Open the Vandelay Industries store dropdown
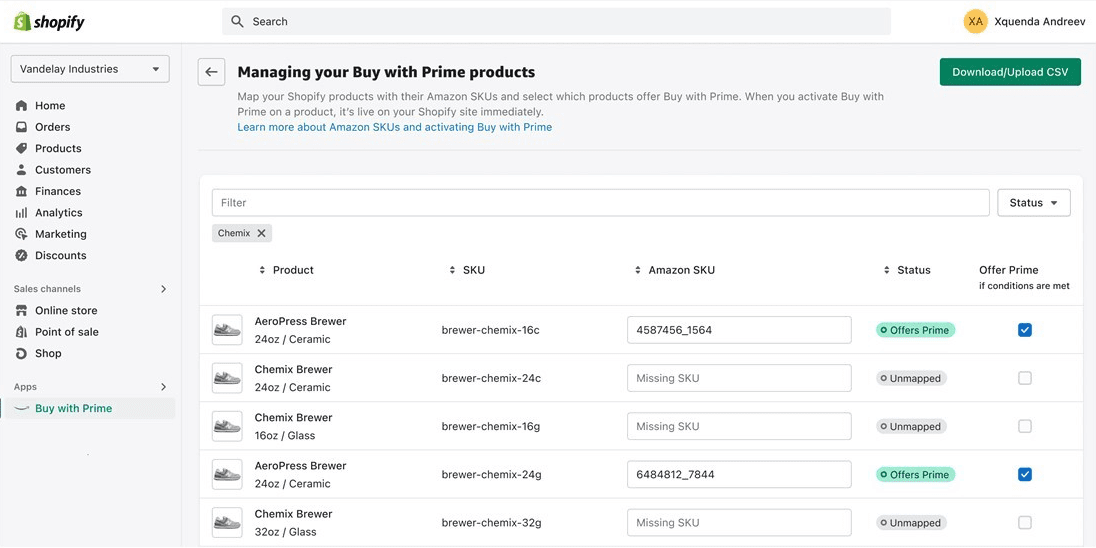 coord(90,69)
